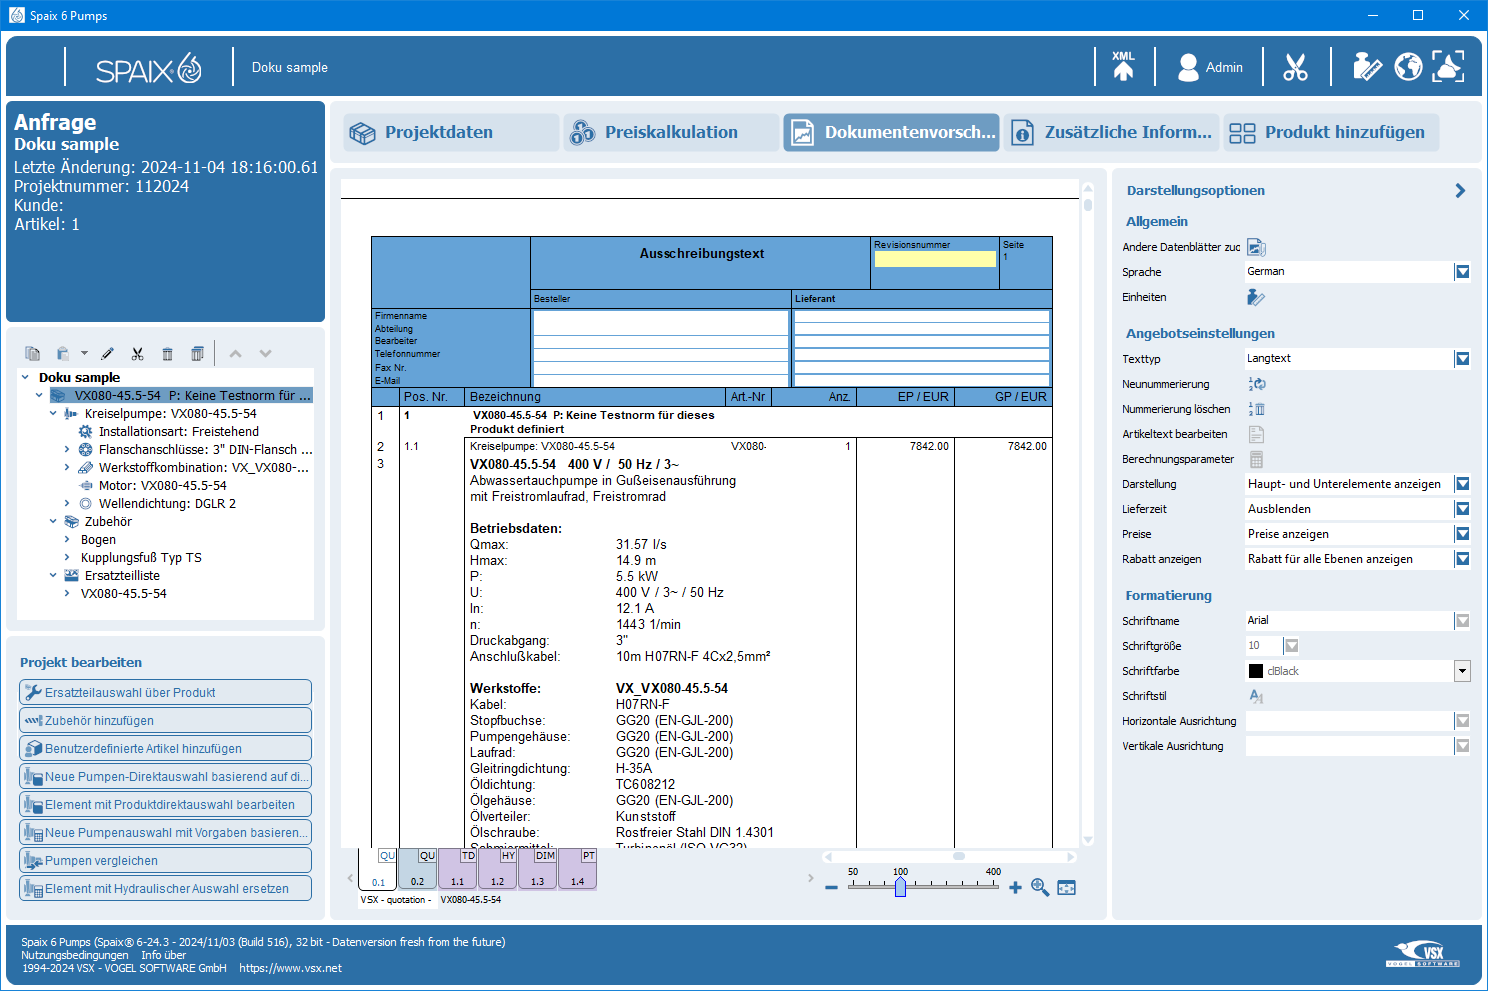The image size is (1488, 991).
Task: Click the delete all trash icon
Action: tap(197, 353)
